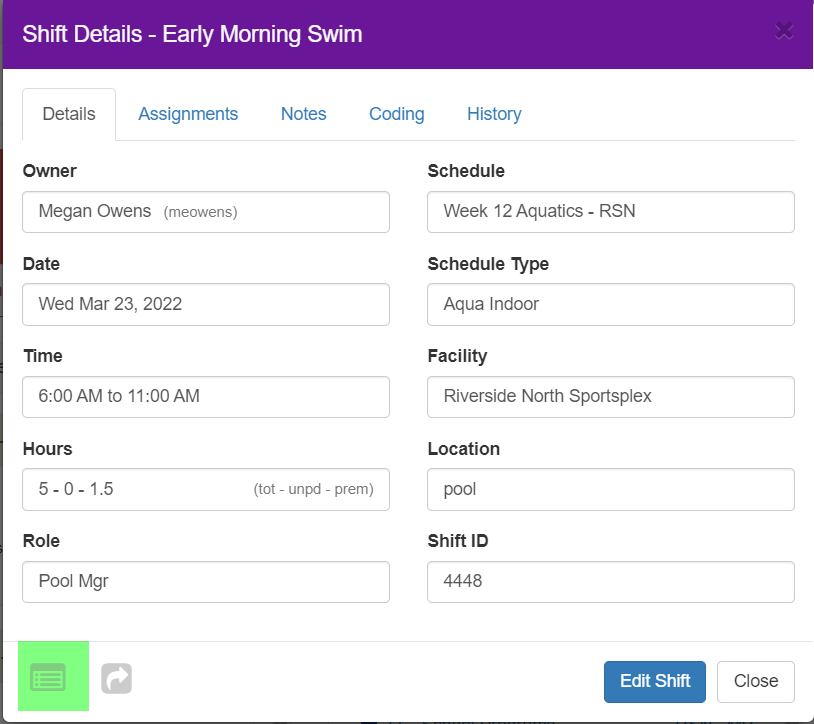Click the (tot - unpd - prem) hint text
The height and width of the screenshot is (724, 814).
pos(314,489)
